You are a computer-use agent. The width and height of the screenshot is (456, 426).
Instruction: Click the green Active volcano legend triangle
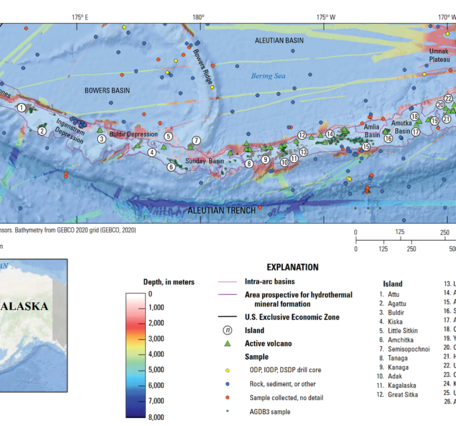[x=227, y=343]
